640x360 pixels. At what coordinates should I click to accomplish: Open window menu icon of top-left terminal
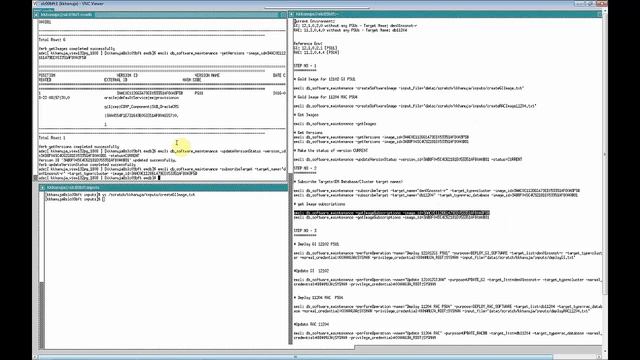pos(36,15)
